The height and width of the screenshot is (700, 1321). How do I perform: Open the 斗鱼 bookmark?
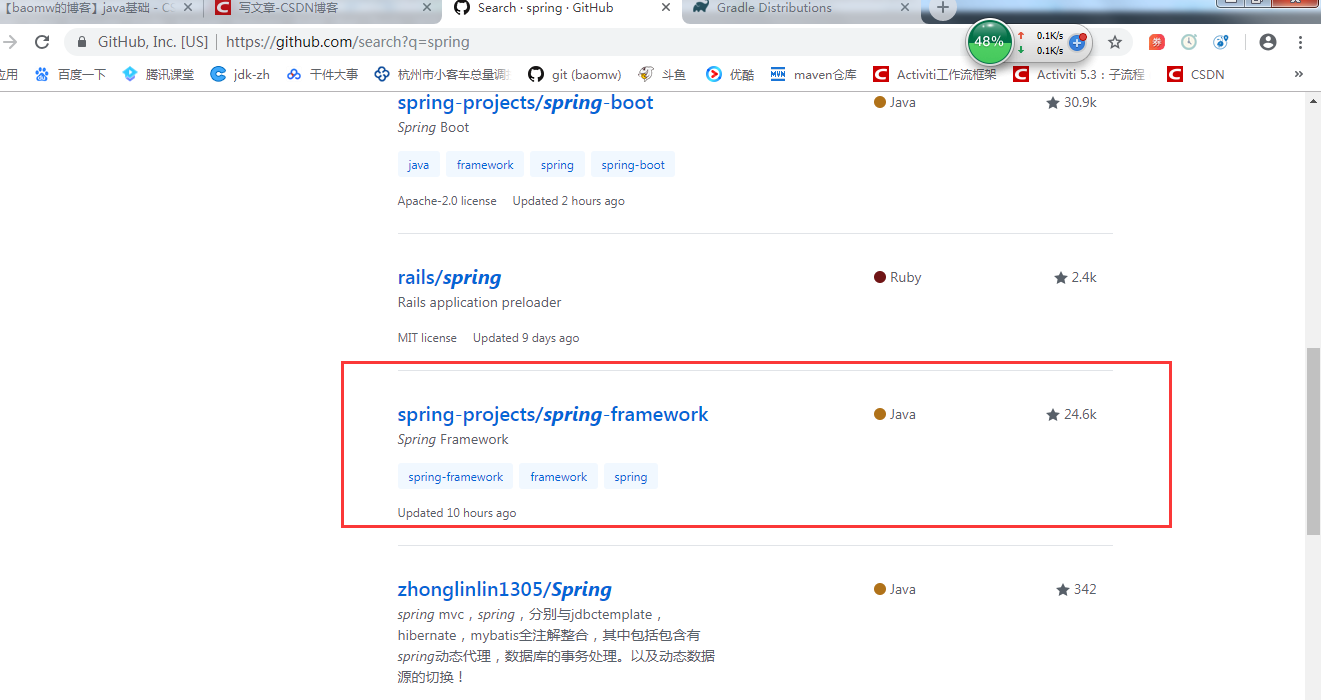click(662, 74)
